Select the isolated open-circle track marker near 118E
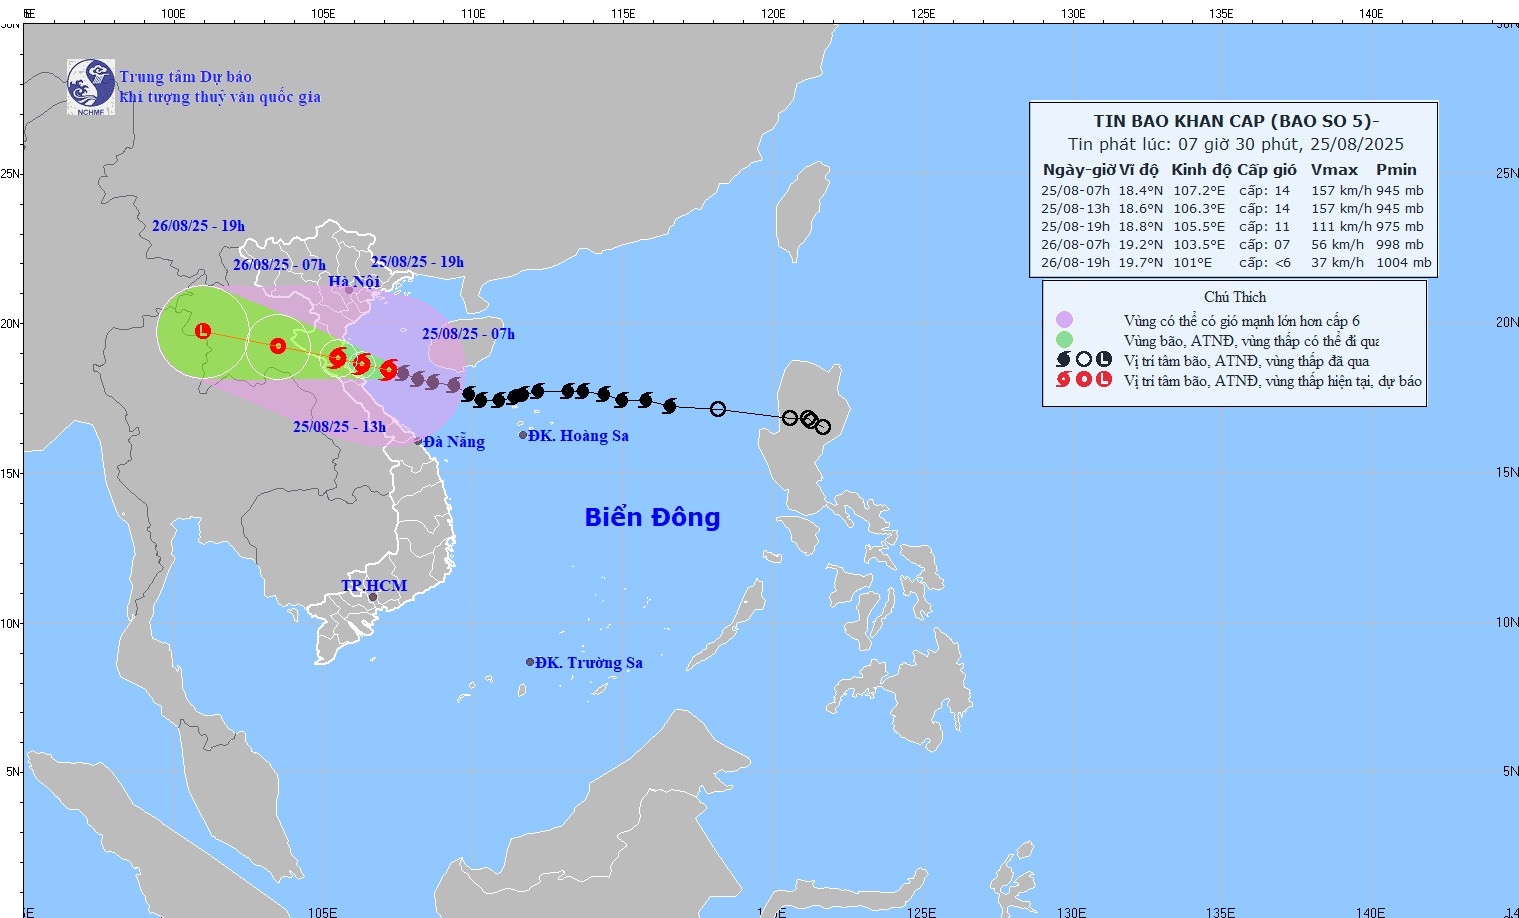The width and height of the screenshot is (1519, 918). coord(718,409)
